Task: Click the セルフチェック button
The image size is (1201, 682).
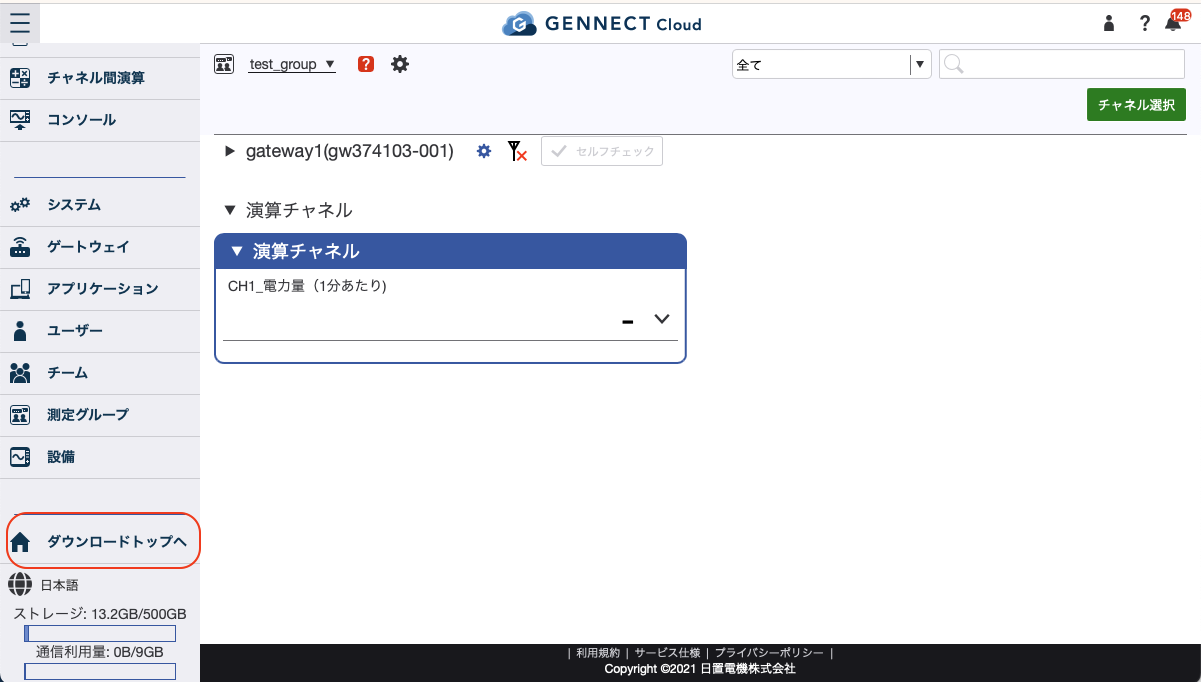Action: (x=601, y=151)
